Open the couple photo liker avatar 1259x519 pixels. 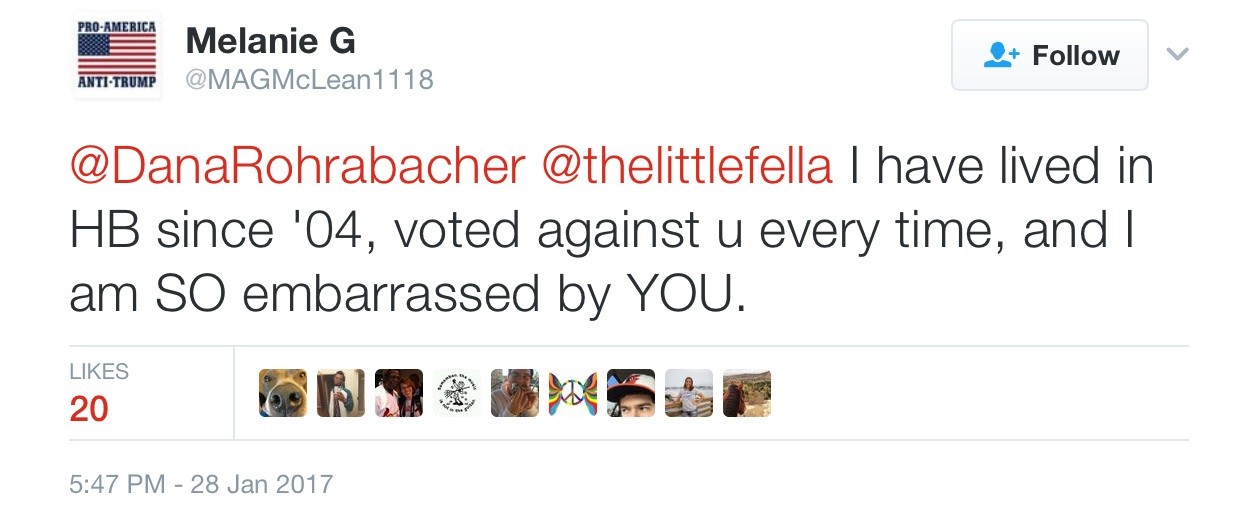[399, 393]
